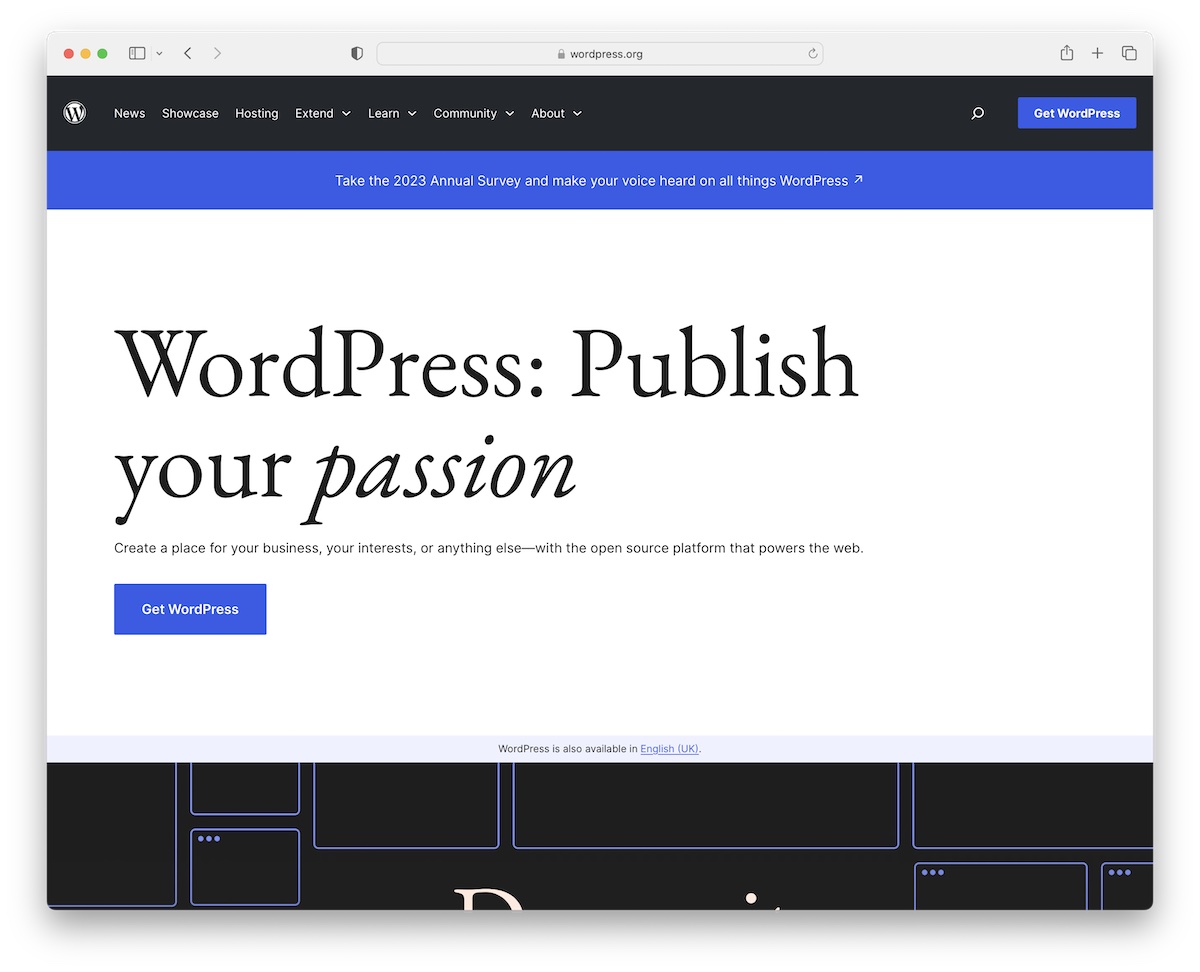Click the WordPress logo in the navigation bar
This screenshot has width=1200, height=972.
(x=75, y=113)
